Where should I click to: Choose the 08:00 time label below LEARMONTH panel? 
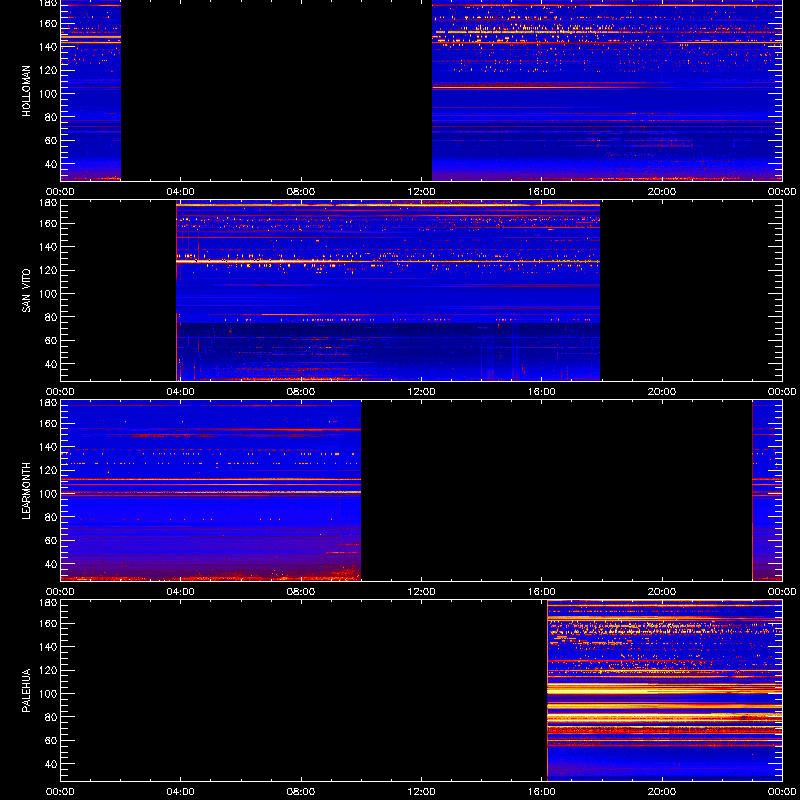[x=301, y=592]
